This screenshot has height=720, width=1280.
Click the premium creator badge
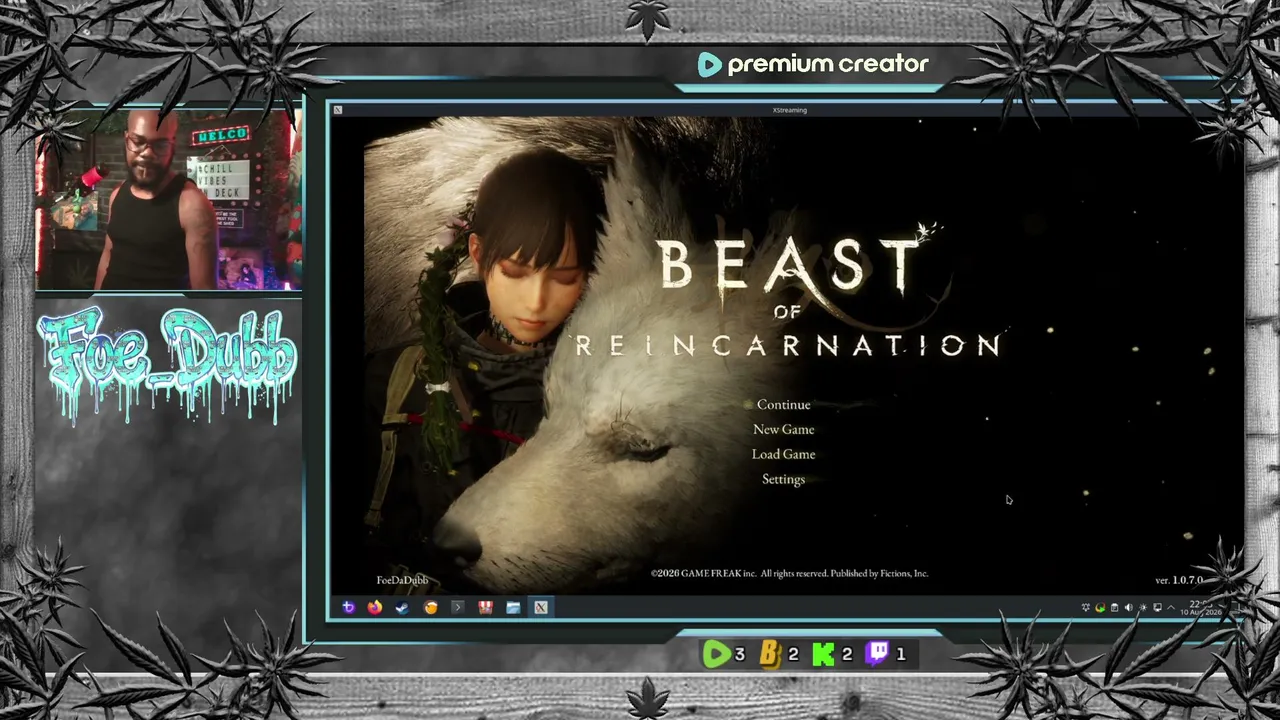813,65
